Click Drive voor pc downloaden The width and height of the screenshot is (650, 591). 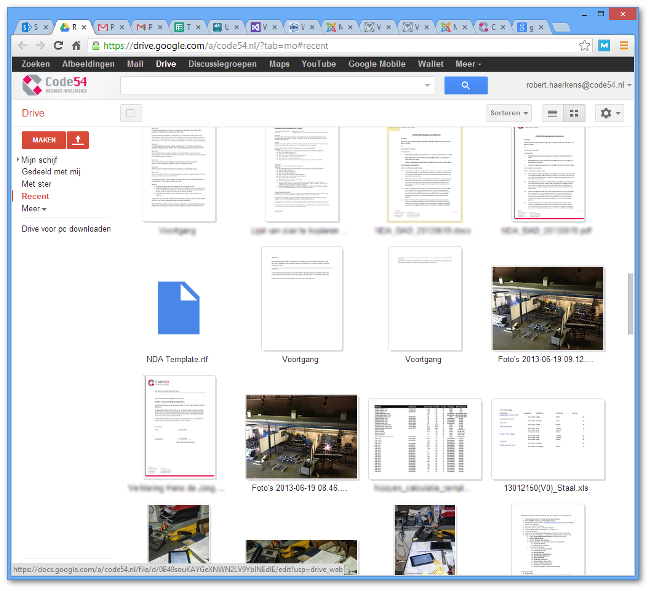tap(66, 229)
